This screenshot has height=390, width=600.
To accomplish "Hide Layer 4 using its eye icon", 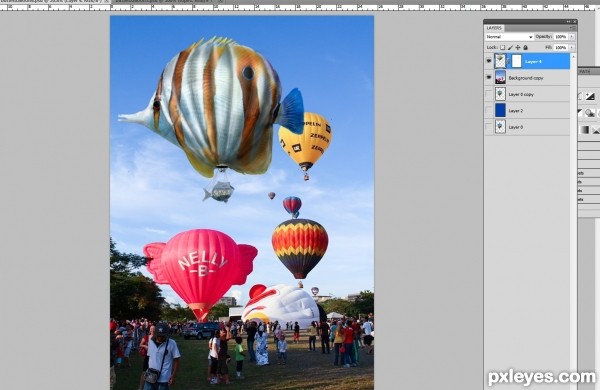I will 489,61.
